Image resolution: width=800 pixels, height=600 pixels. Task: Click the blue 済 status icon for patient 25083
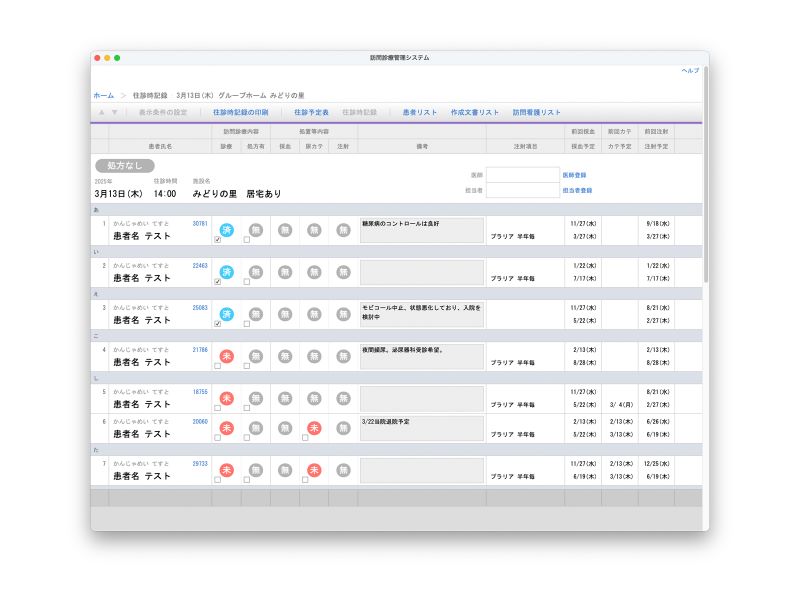[227, 314]
